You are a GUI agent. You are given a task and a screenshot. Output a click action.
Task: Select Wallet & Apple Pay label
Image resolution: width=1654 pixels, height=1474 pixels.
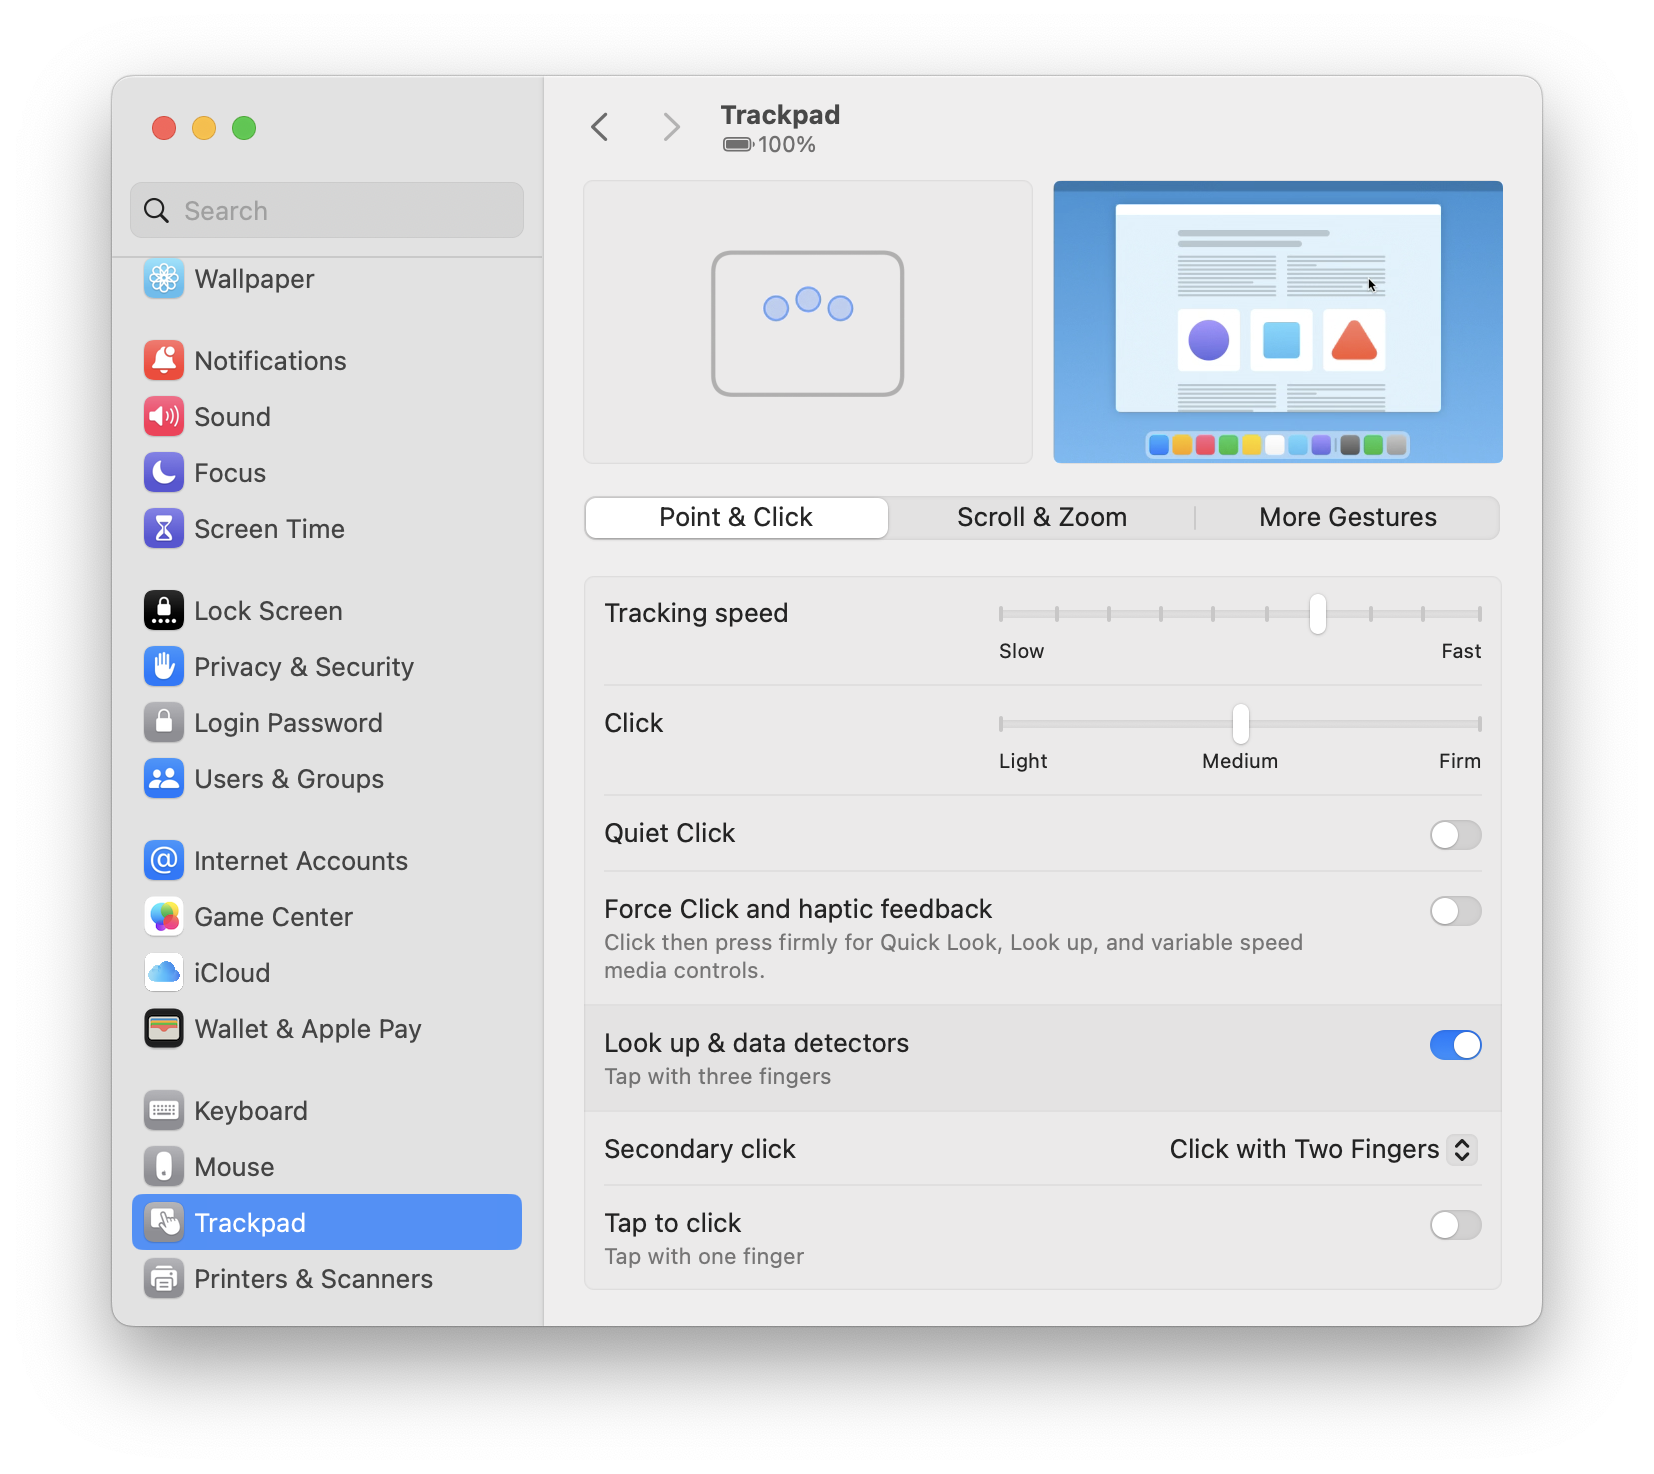coord(308,1029)
